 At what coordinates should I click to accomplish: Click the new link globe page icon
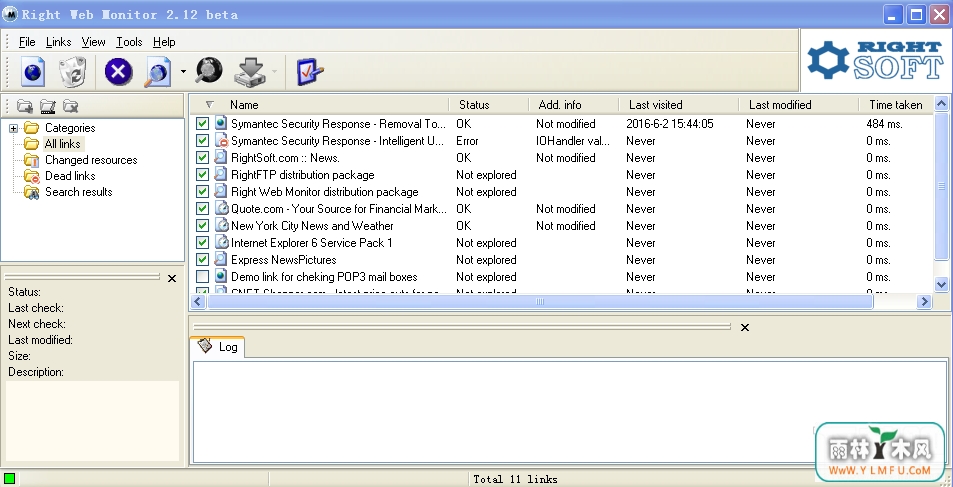coord(33,72)
